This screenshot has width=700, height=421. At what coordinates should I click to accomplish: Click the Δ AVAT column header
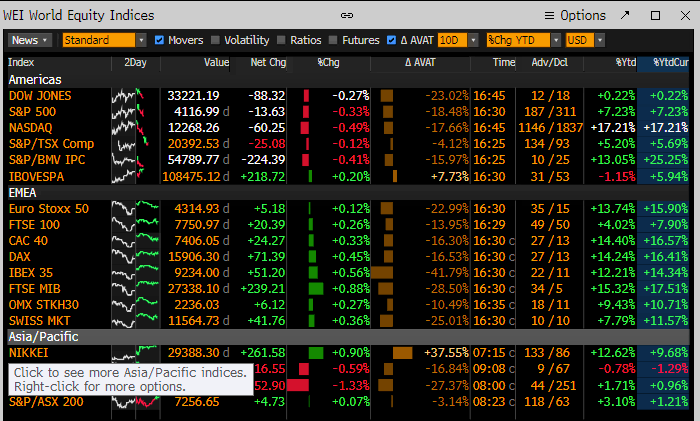click(x=420, y=63)
